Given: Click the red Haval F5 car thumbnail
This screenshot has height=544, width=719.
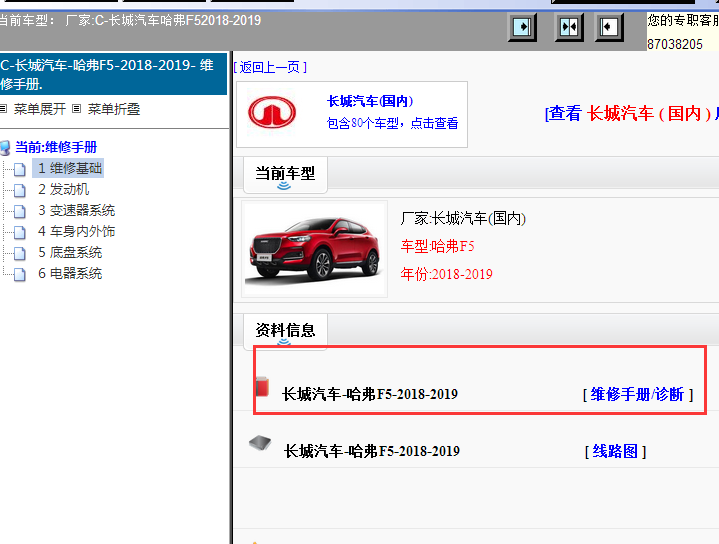Looking at the screenshot, I should pyautogui.click(x=315, y=249).
